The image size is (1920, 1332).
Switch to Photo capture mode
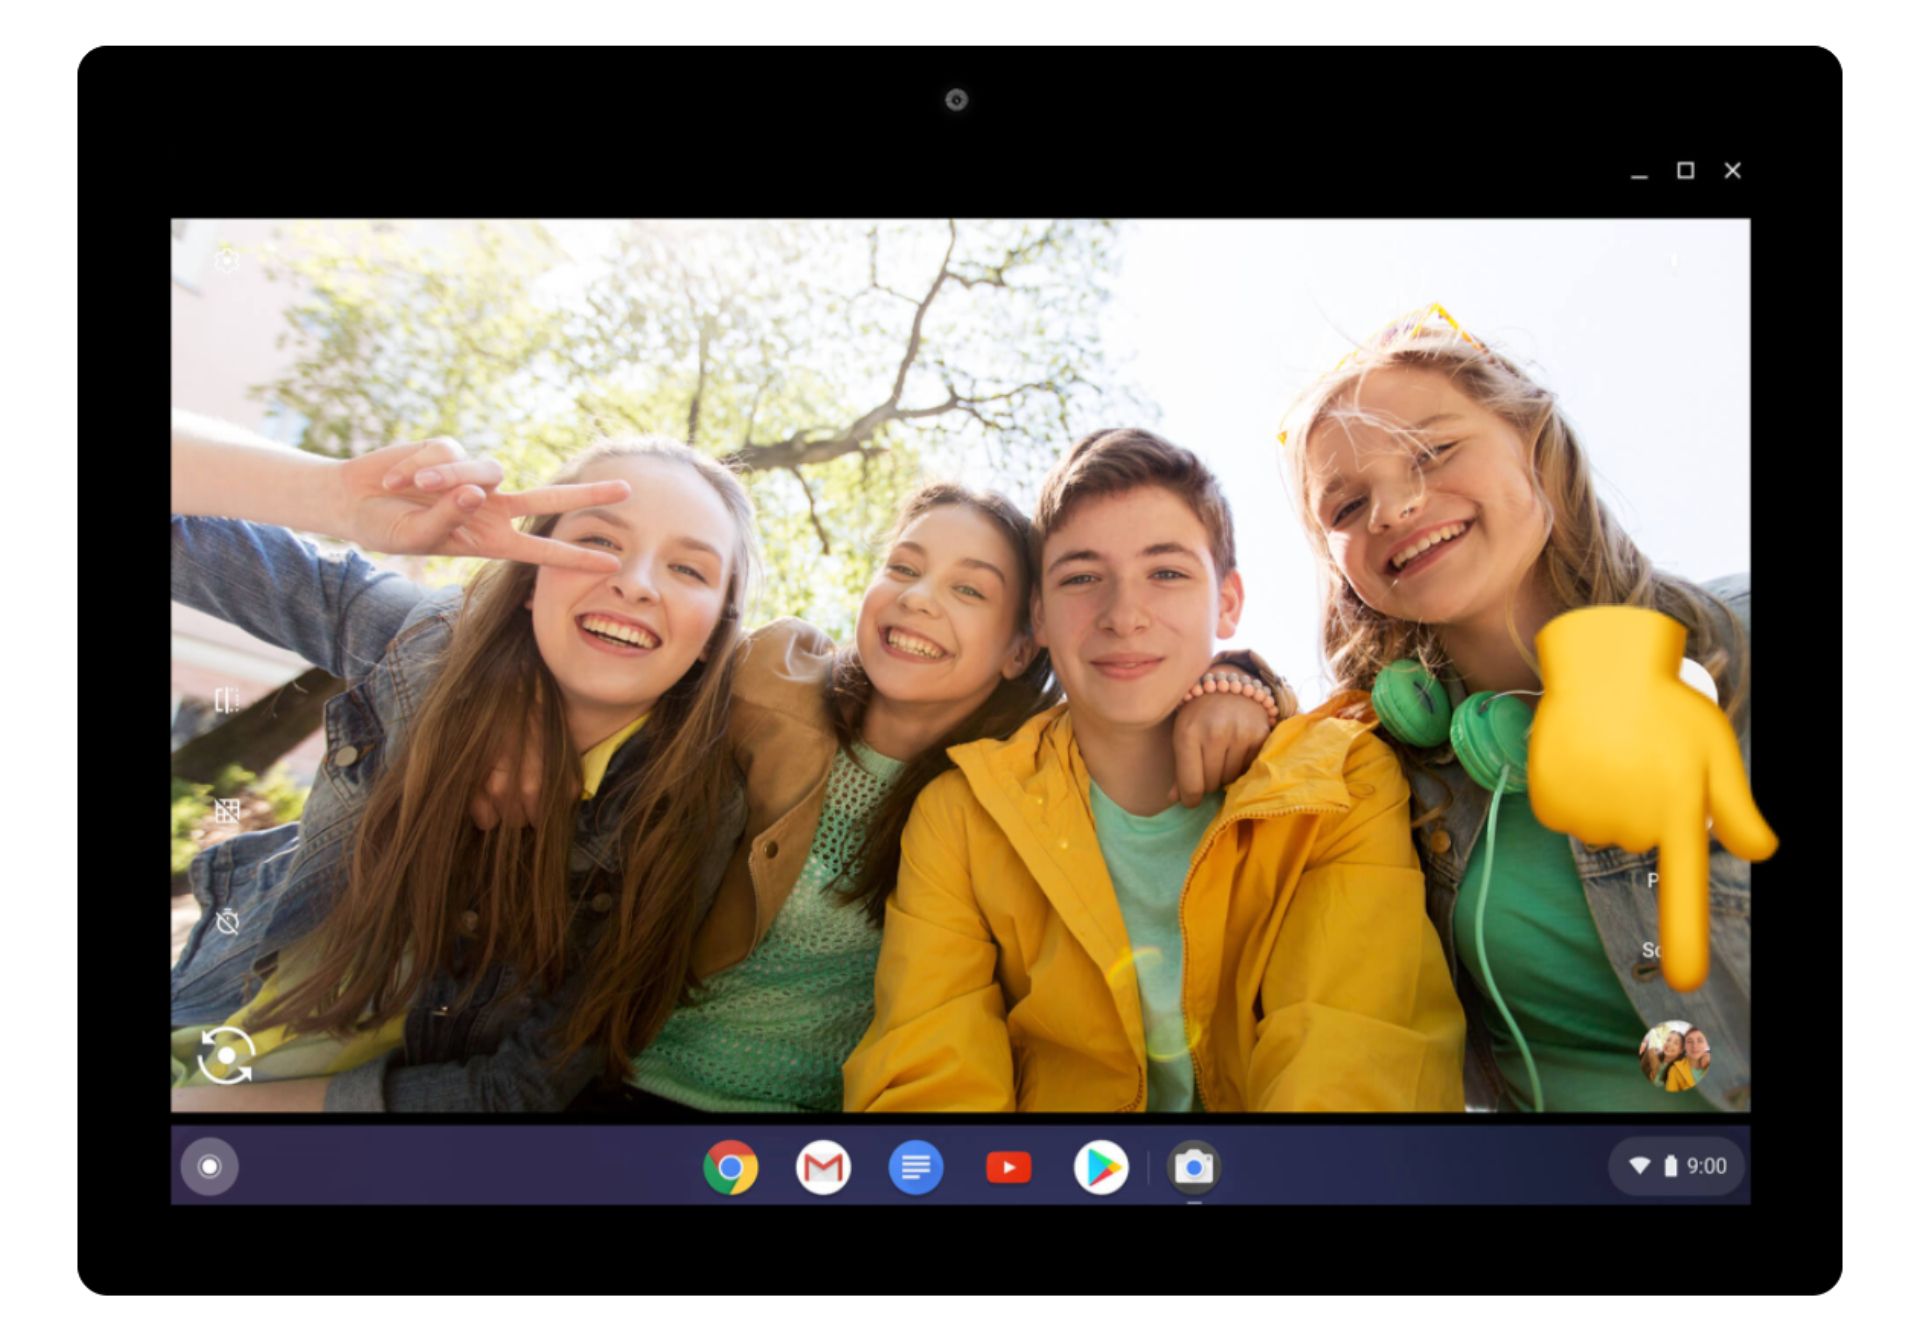[x=1653, y=880]
